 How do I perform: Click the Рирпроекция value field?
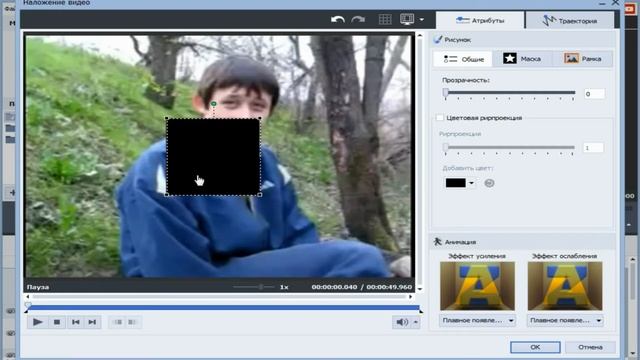point(593,148)
